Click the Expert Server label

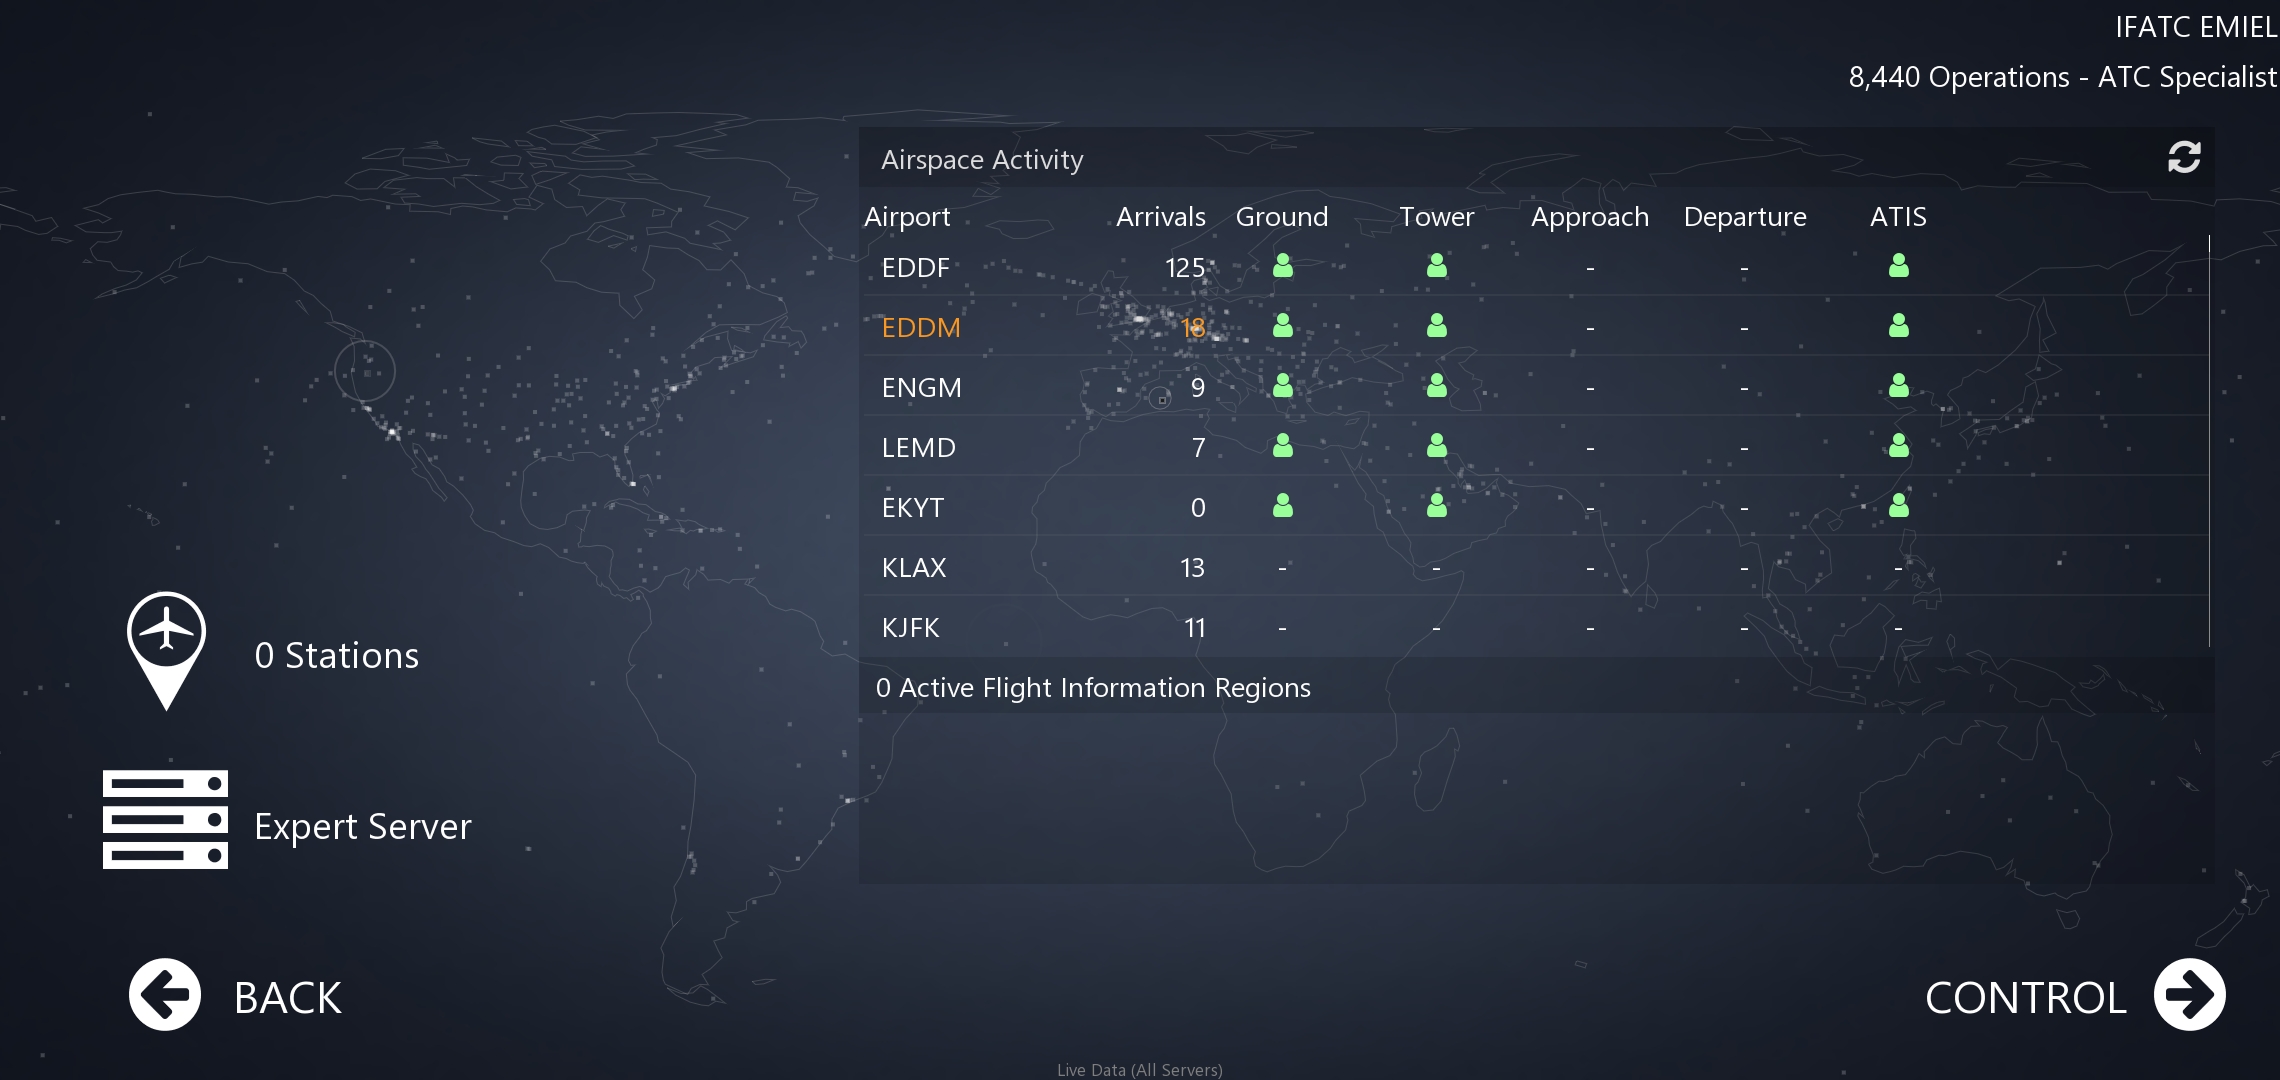point(362,827)
